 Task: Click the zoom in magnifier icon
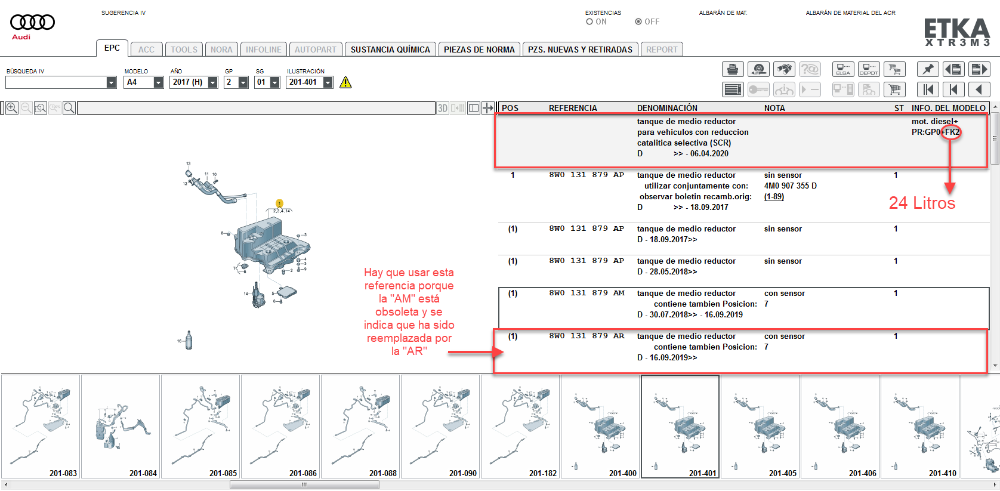coord(12,108)
